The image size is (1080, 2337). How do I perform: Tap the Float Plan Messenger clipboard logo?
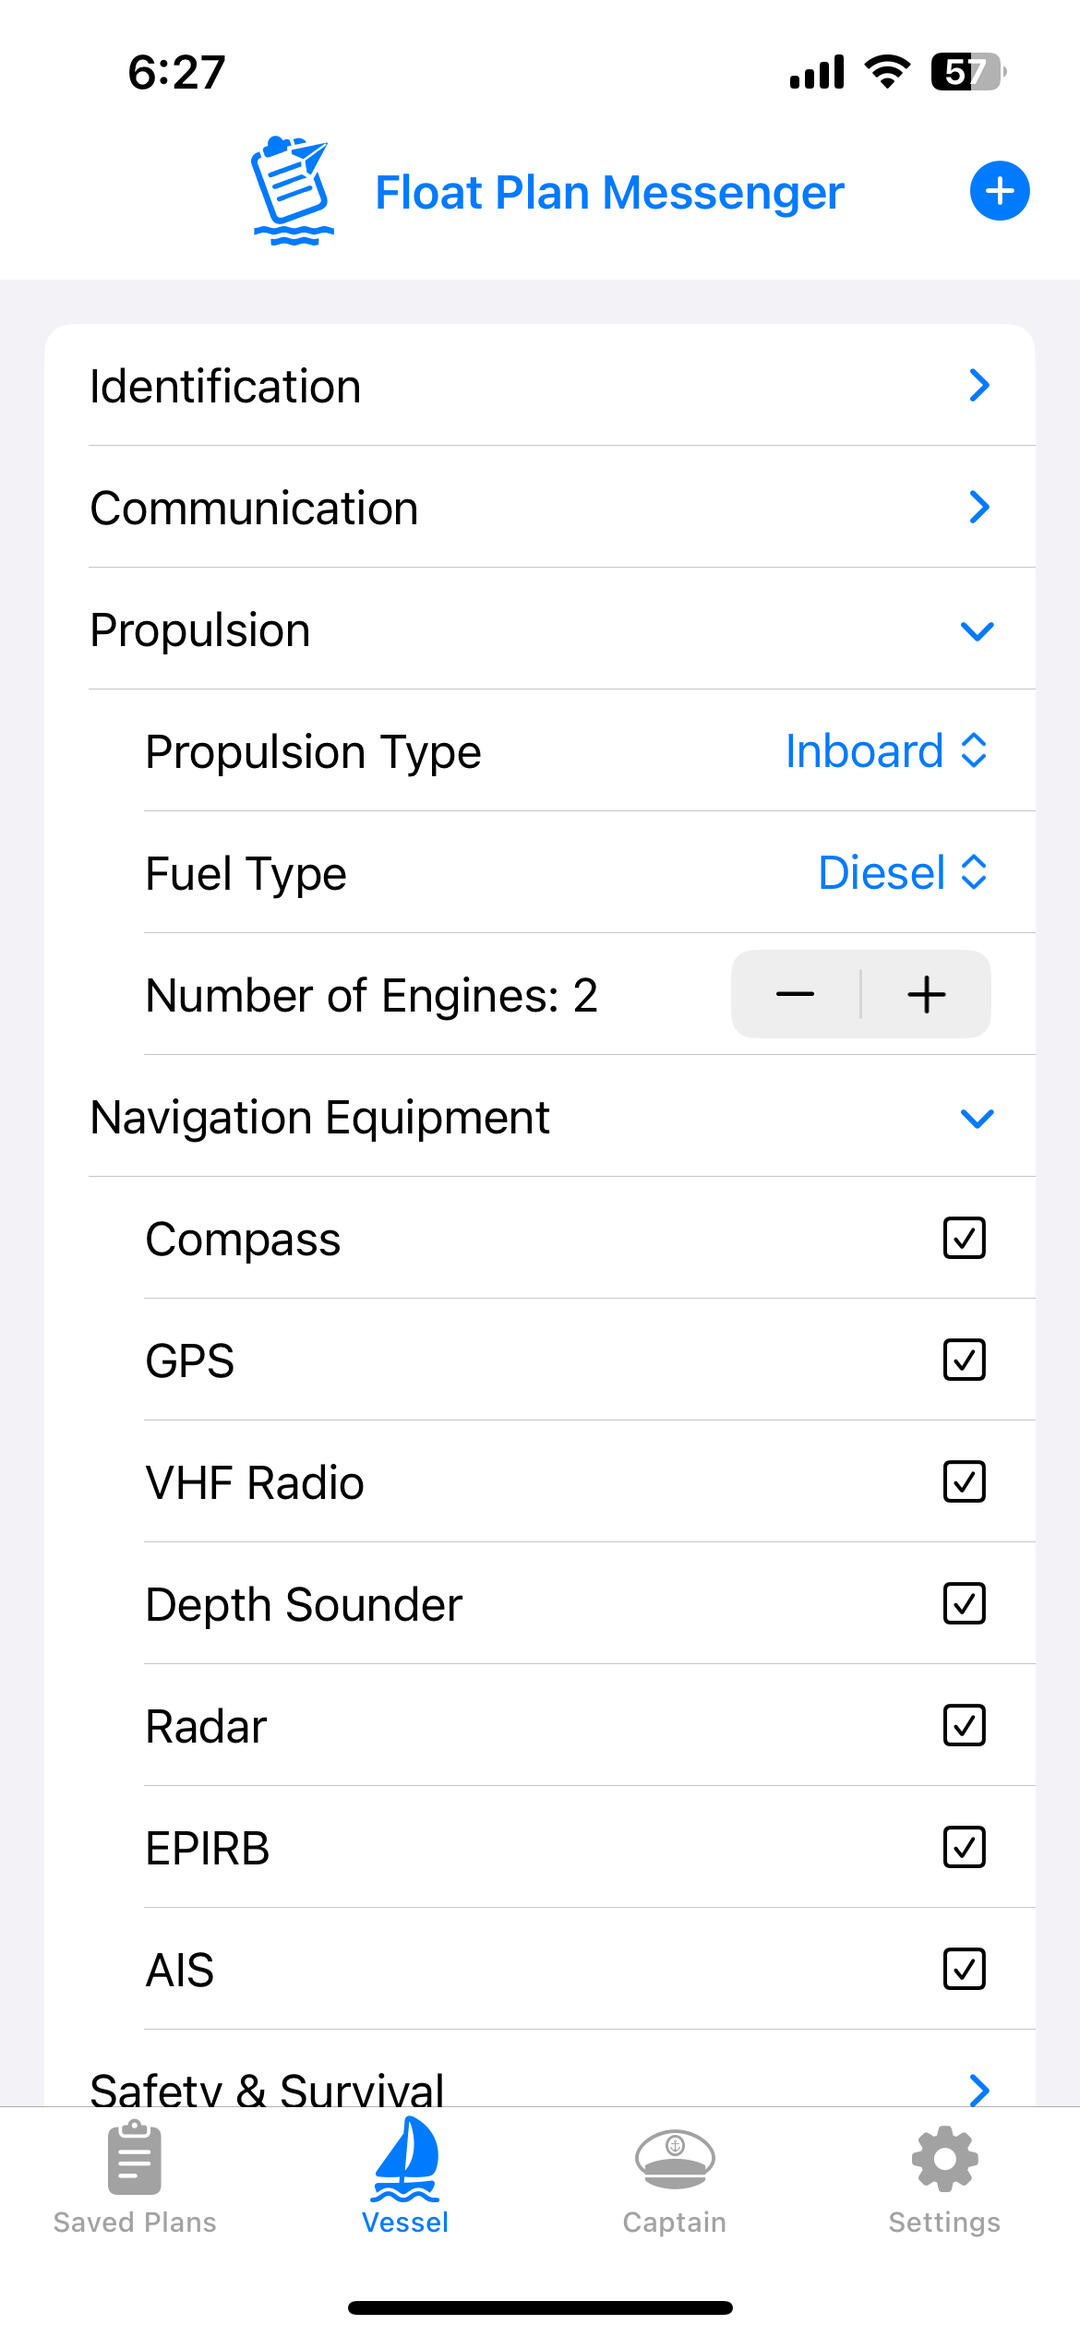[x=291, y=191]
